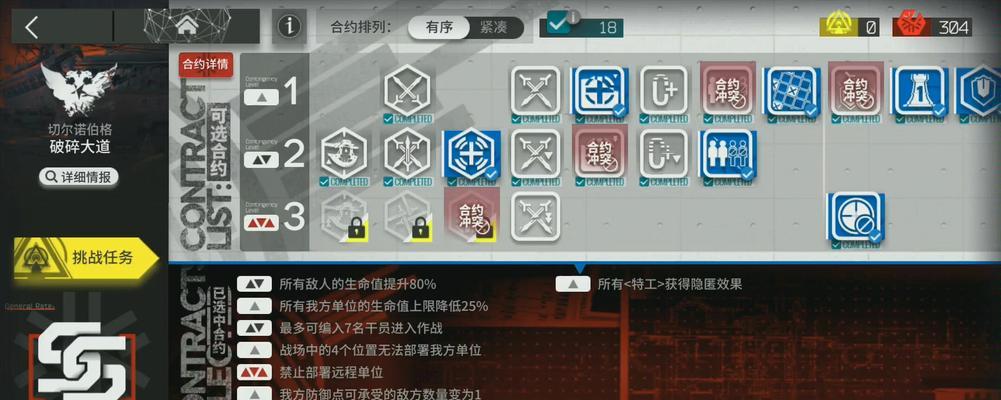1001x400 pixels.
Task: Open 详细情报 detailed intel
Action: click(79, 177)
